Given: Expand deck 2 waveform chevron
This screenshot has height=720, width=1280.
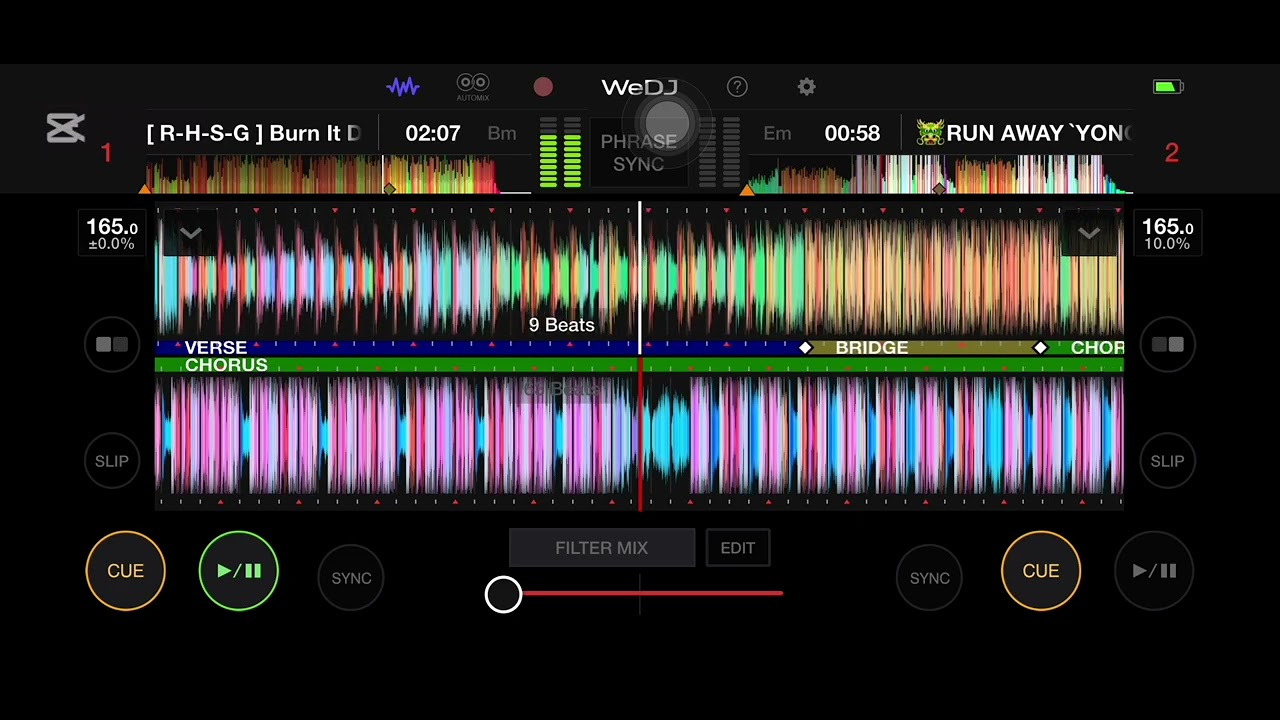Looking at the screenshot, I should pyautogui.click(x=1089, y=233).
